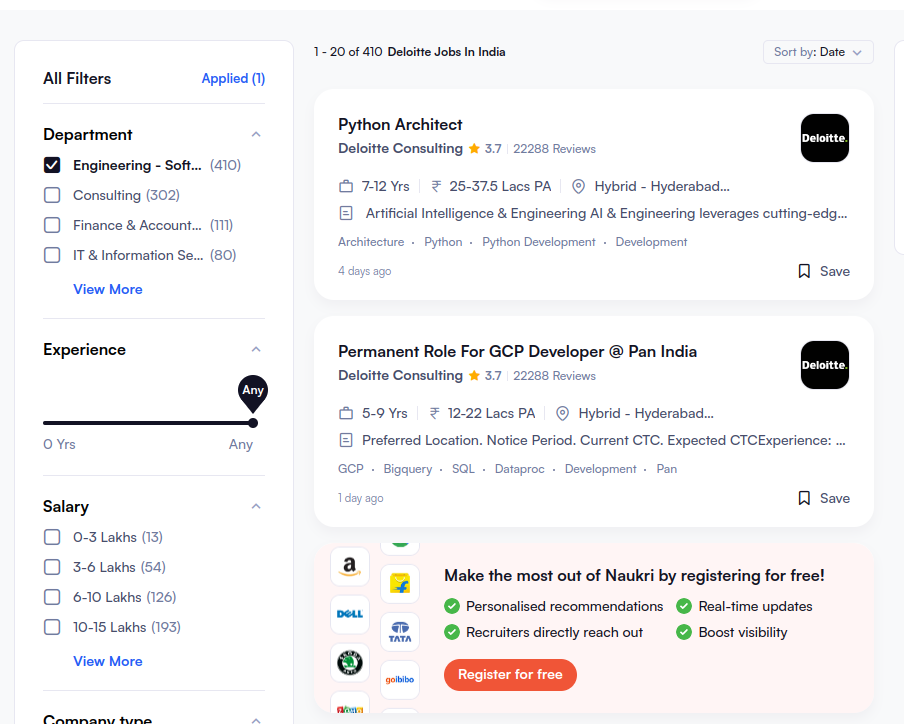Viewport: 904px width, 724px height.
Task: Uncheck the Engineering - Software department filter
Action: pyautogui.click(x=52, y=165)
